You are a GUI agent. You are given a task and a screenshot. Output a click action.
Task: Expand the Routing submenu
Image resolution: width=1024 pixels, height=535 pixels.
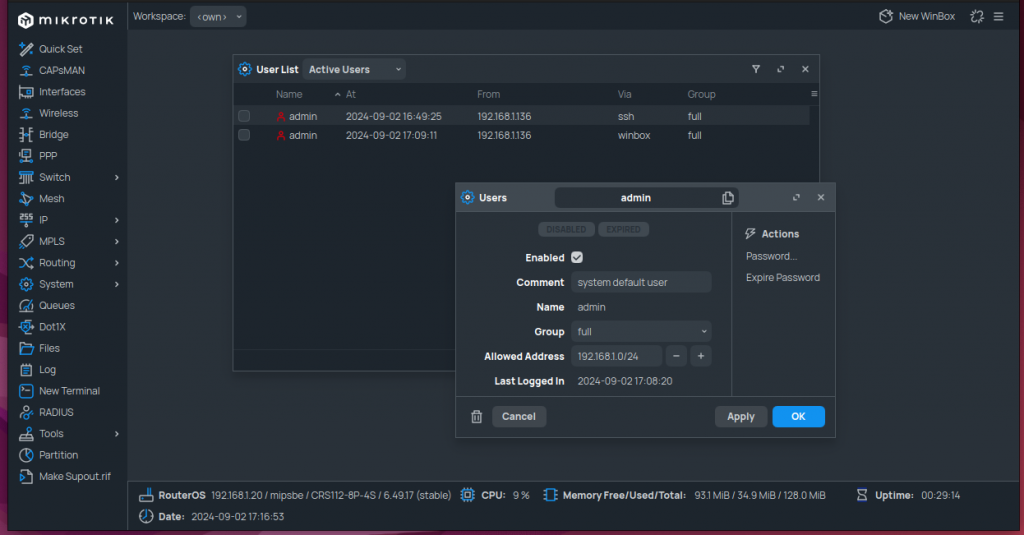pos(117,263)
